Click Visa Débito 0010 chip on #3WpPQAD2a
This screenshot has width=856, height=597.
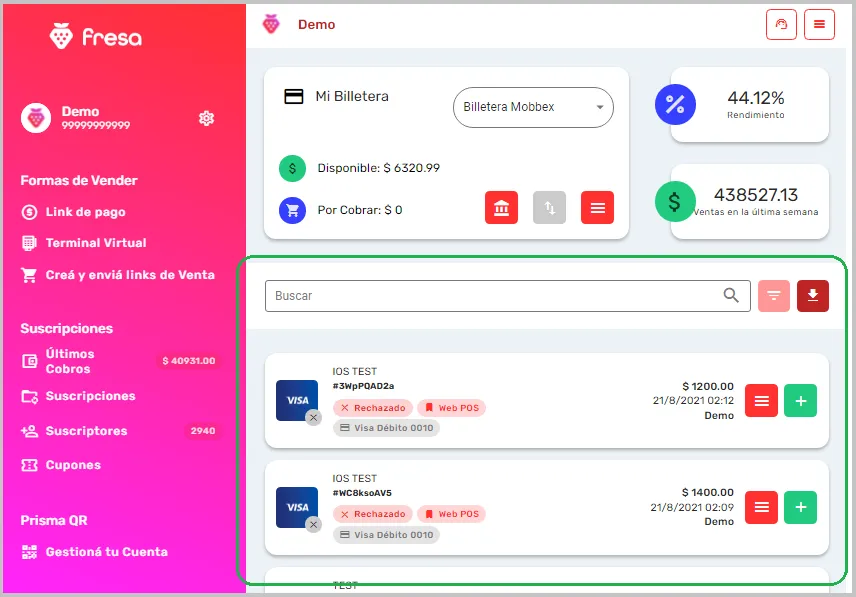point(387,428)
